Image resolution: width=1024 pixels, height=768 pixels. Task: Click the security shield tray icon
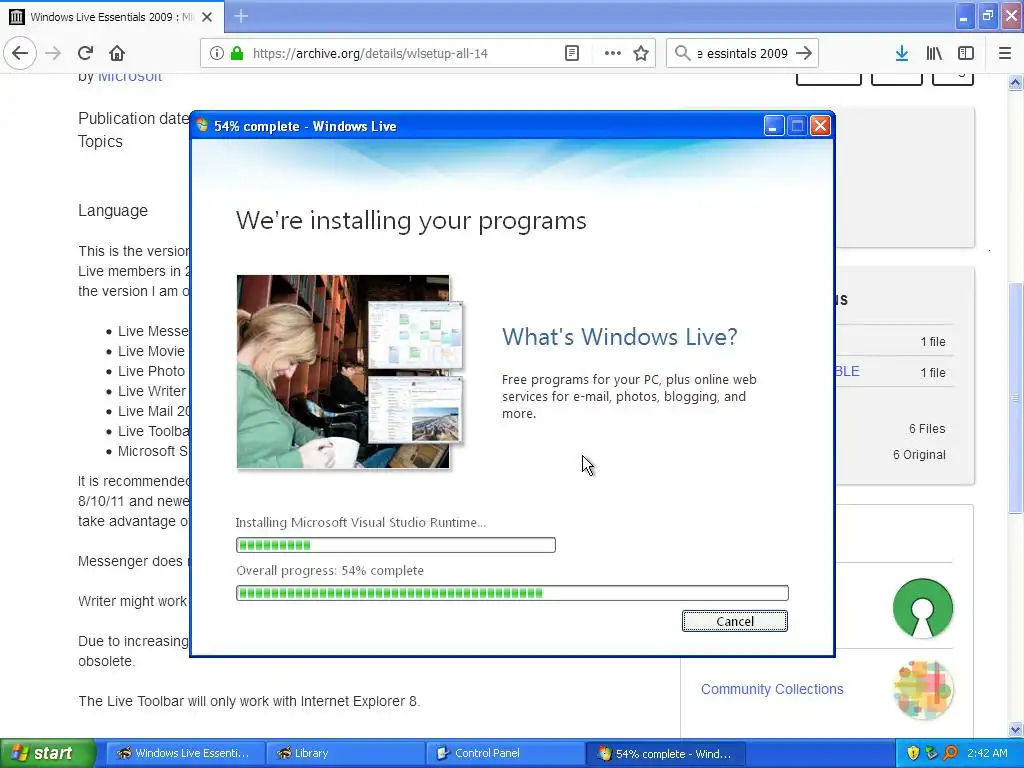[x=913, y=753]
